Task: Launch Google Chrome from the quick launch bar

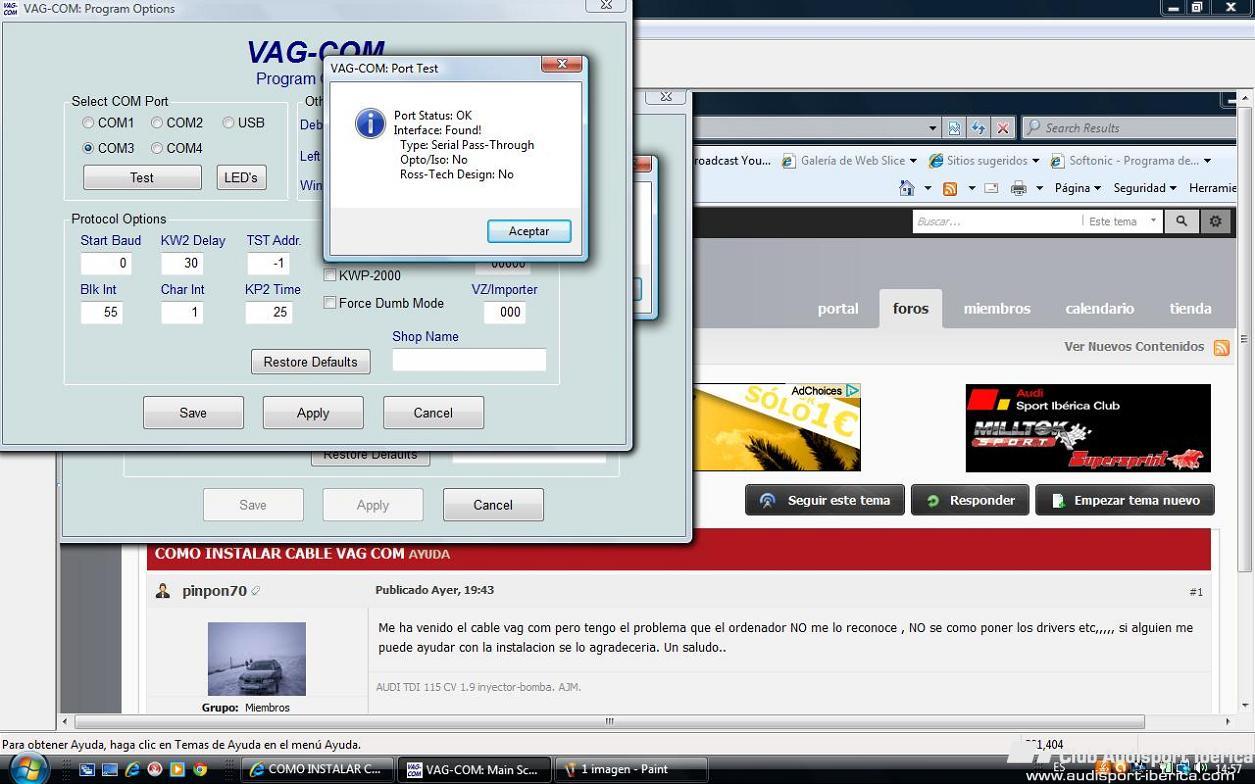Action: point(200,770)
